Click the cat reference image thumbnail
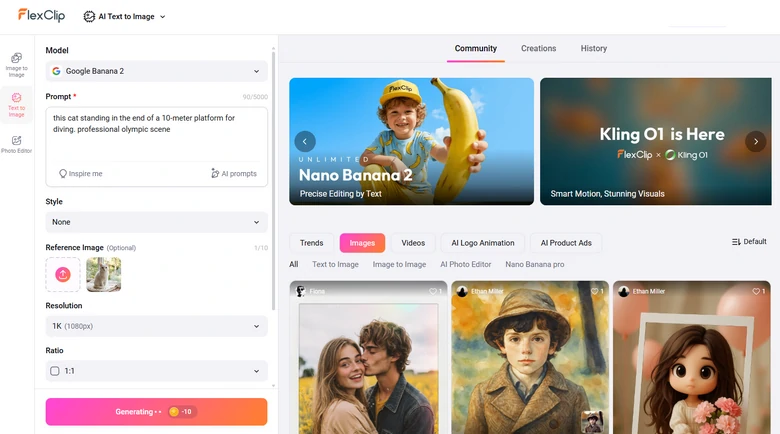780x434 pixels. (104, 274)
